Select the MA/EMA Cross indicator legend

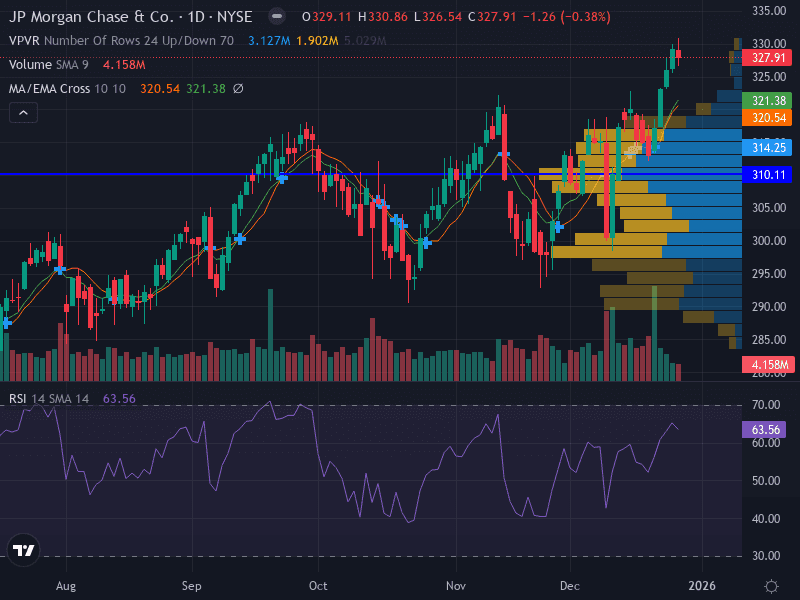pyautogui.click(x=67, y=89)
